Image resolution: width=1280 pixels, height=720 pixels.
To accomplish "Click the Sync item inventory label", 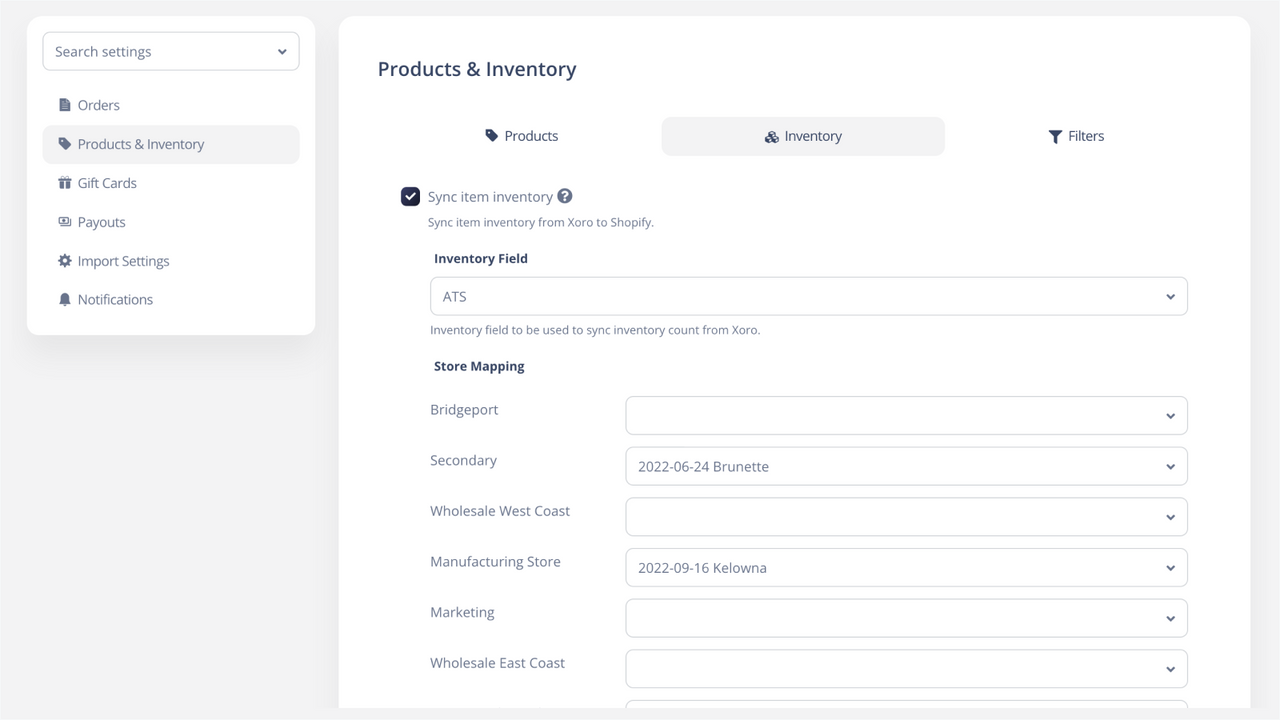I will point(490,197).
